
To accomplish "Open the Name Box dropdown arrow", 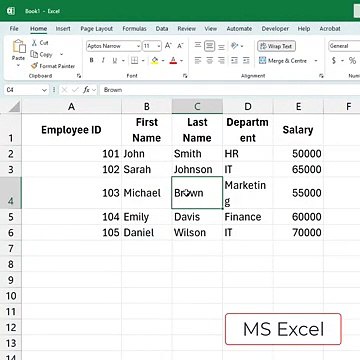I will pyautogui.click(x=44, y=90).
